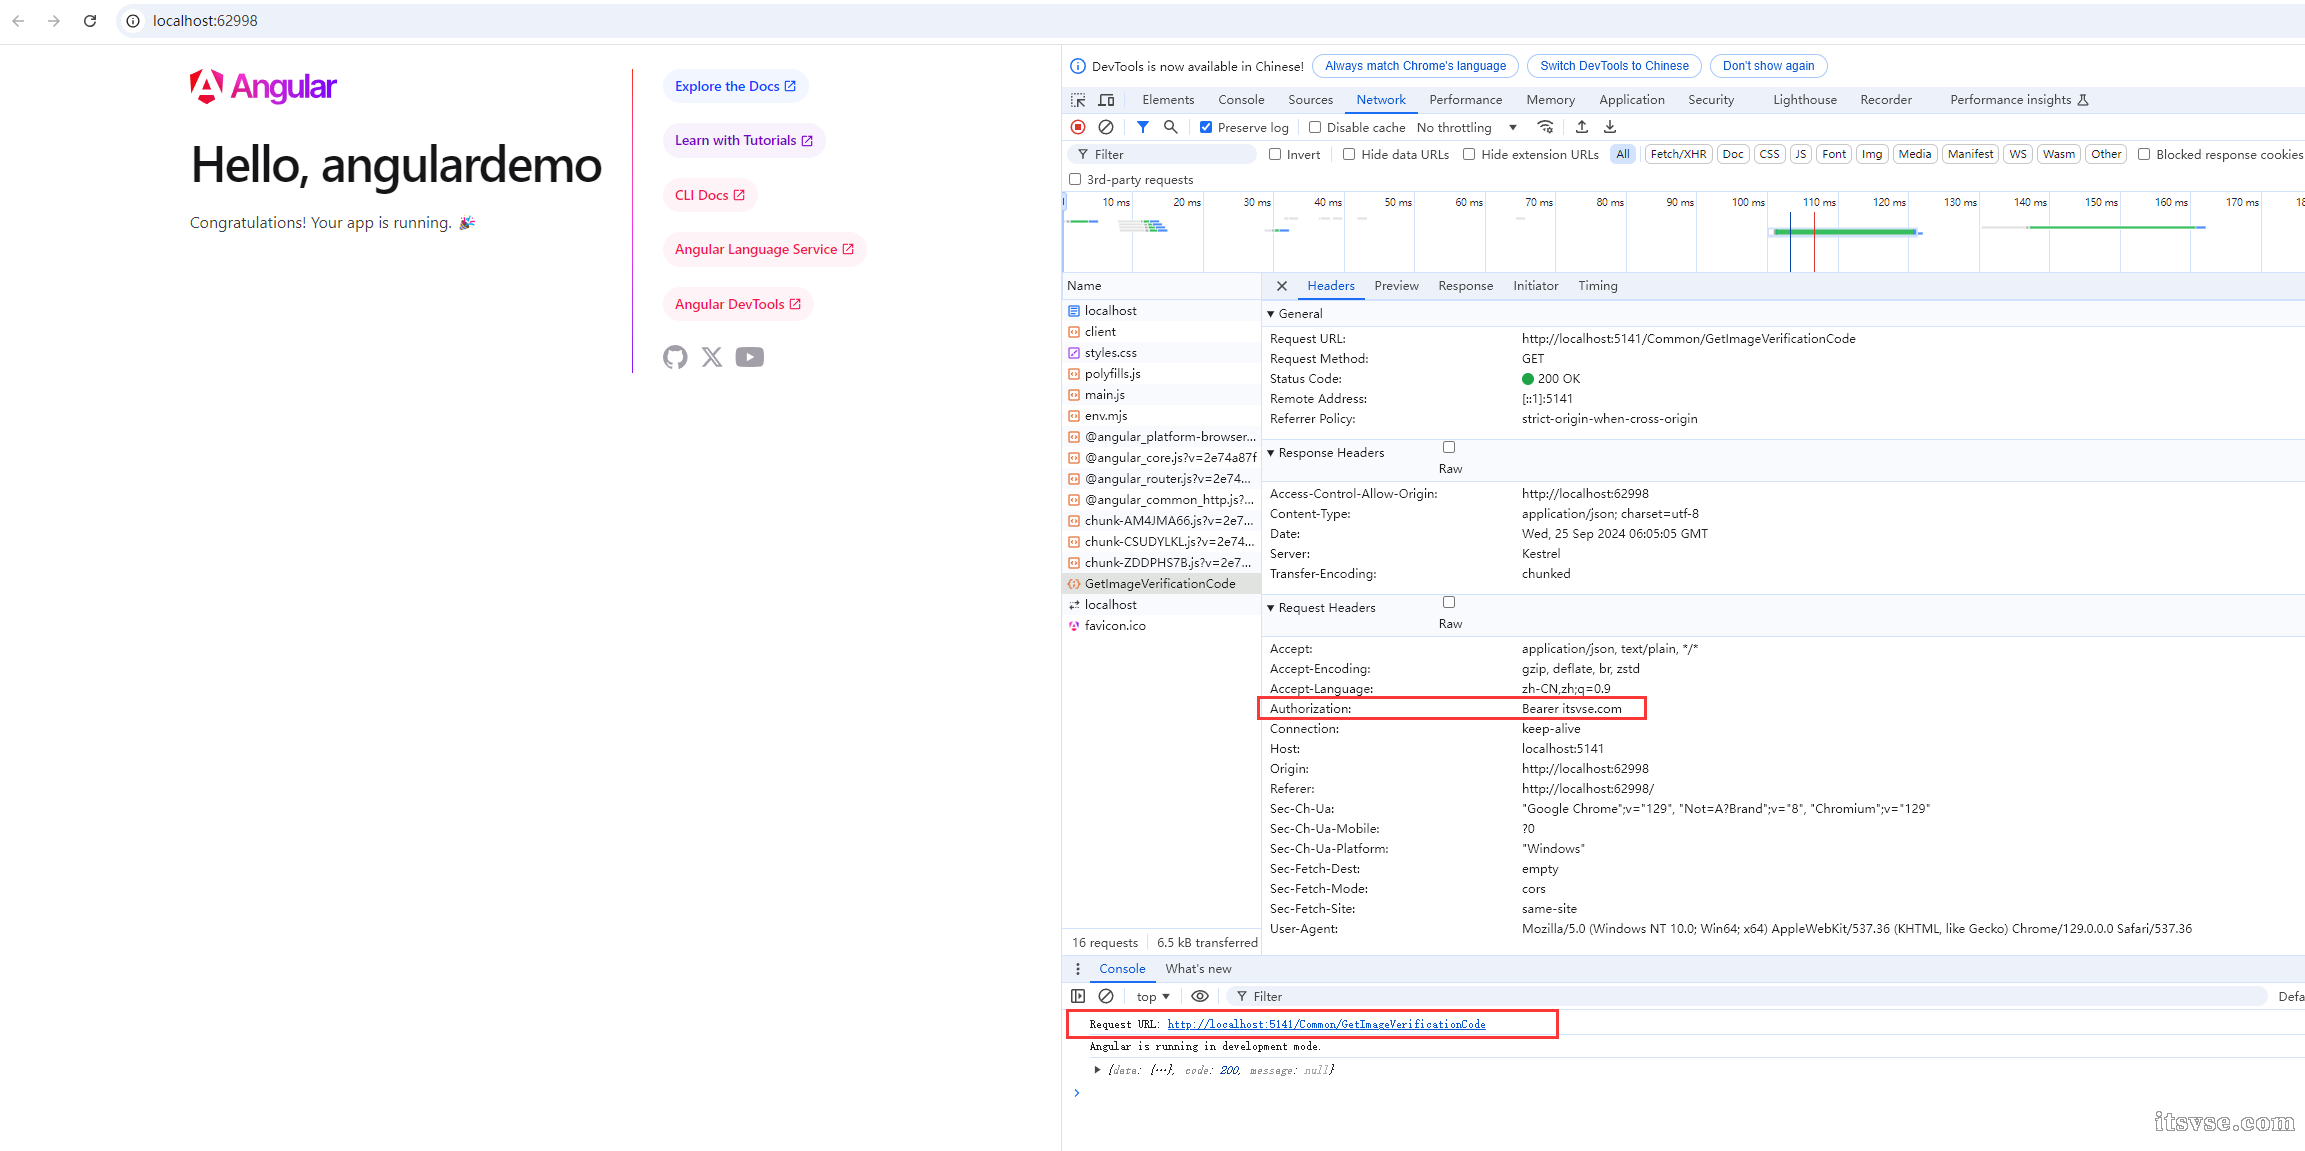The image size is (2305, 1151).
Task: Create live expression eye icon
Action: (x=1200, y=996)
